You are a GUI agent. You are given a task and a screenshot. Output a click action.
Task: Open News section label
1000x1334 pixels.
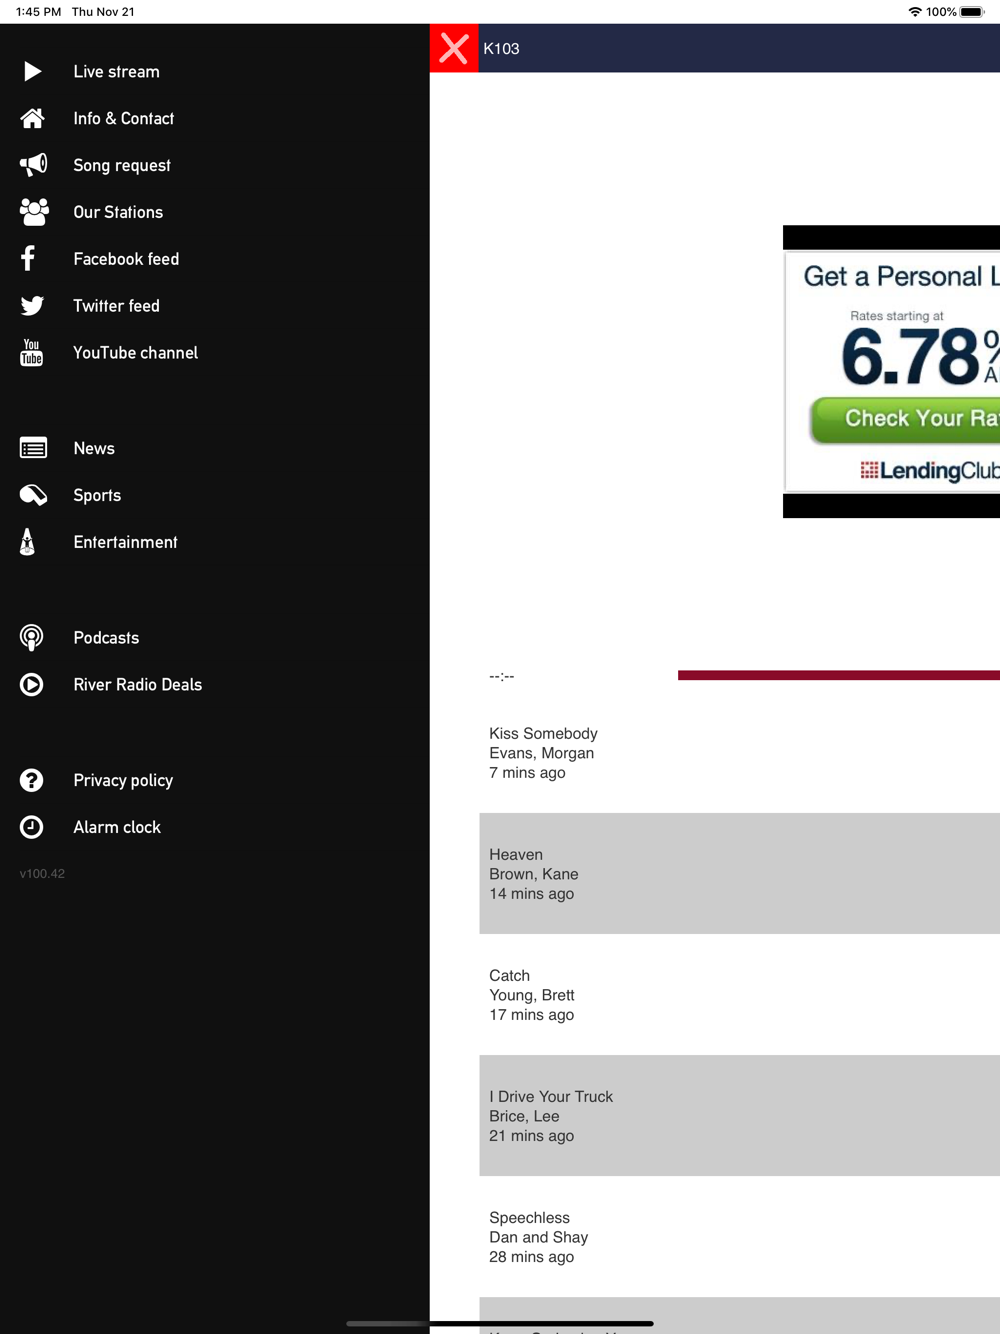[x=94, y=449]
